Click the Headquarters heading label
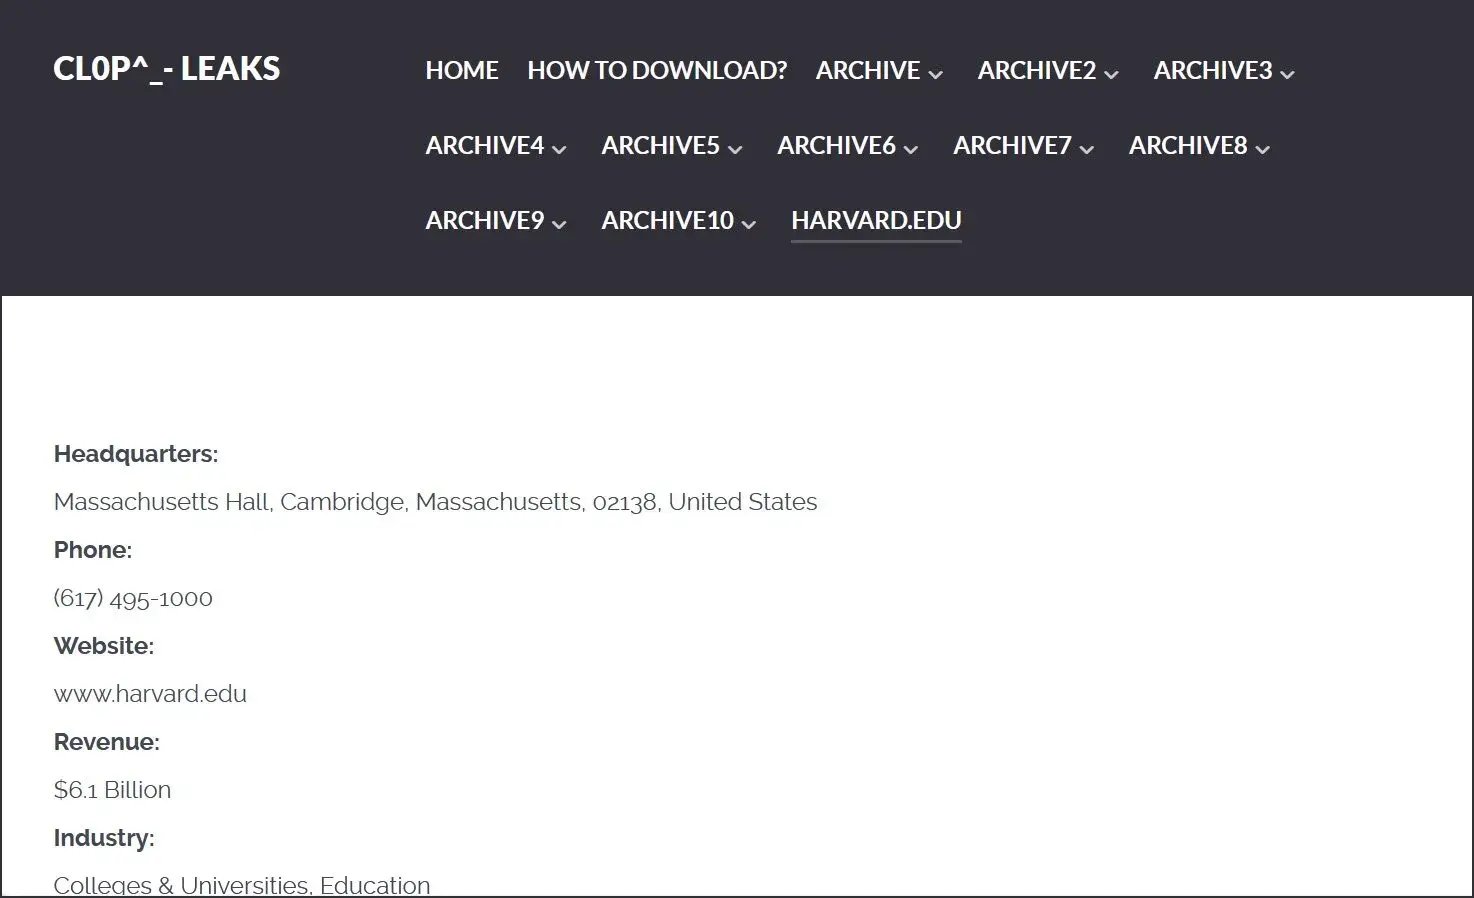The width and height of the screenshot is (1474, 898). [135, 454]
